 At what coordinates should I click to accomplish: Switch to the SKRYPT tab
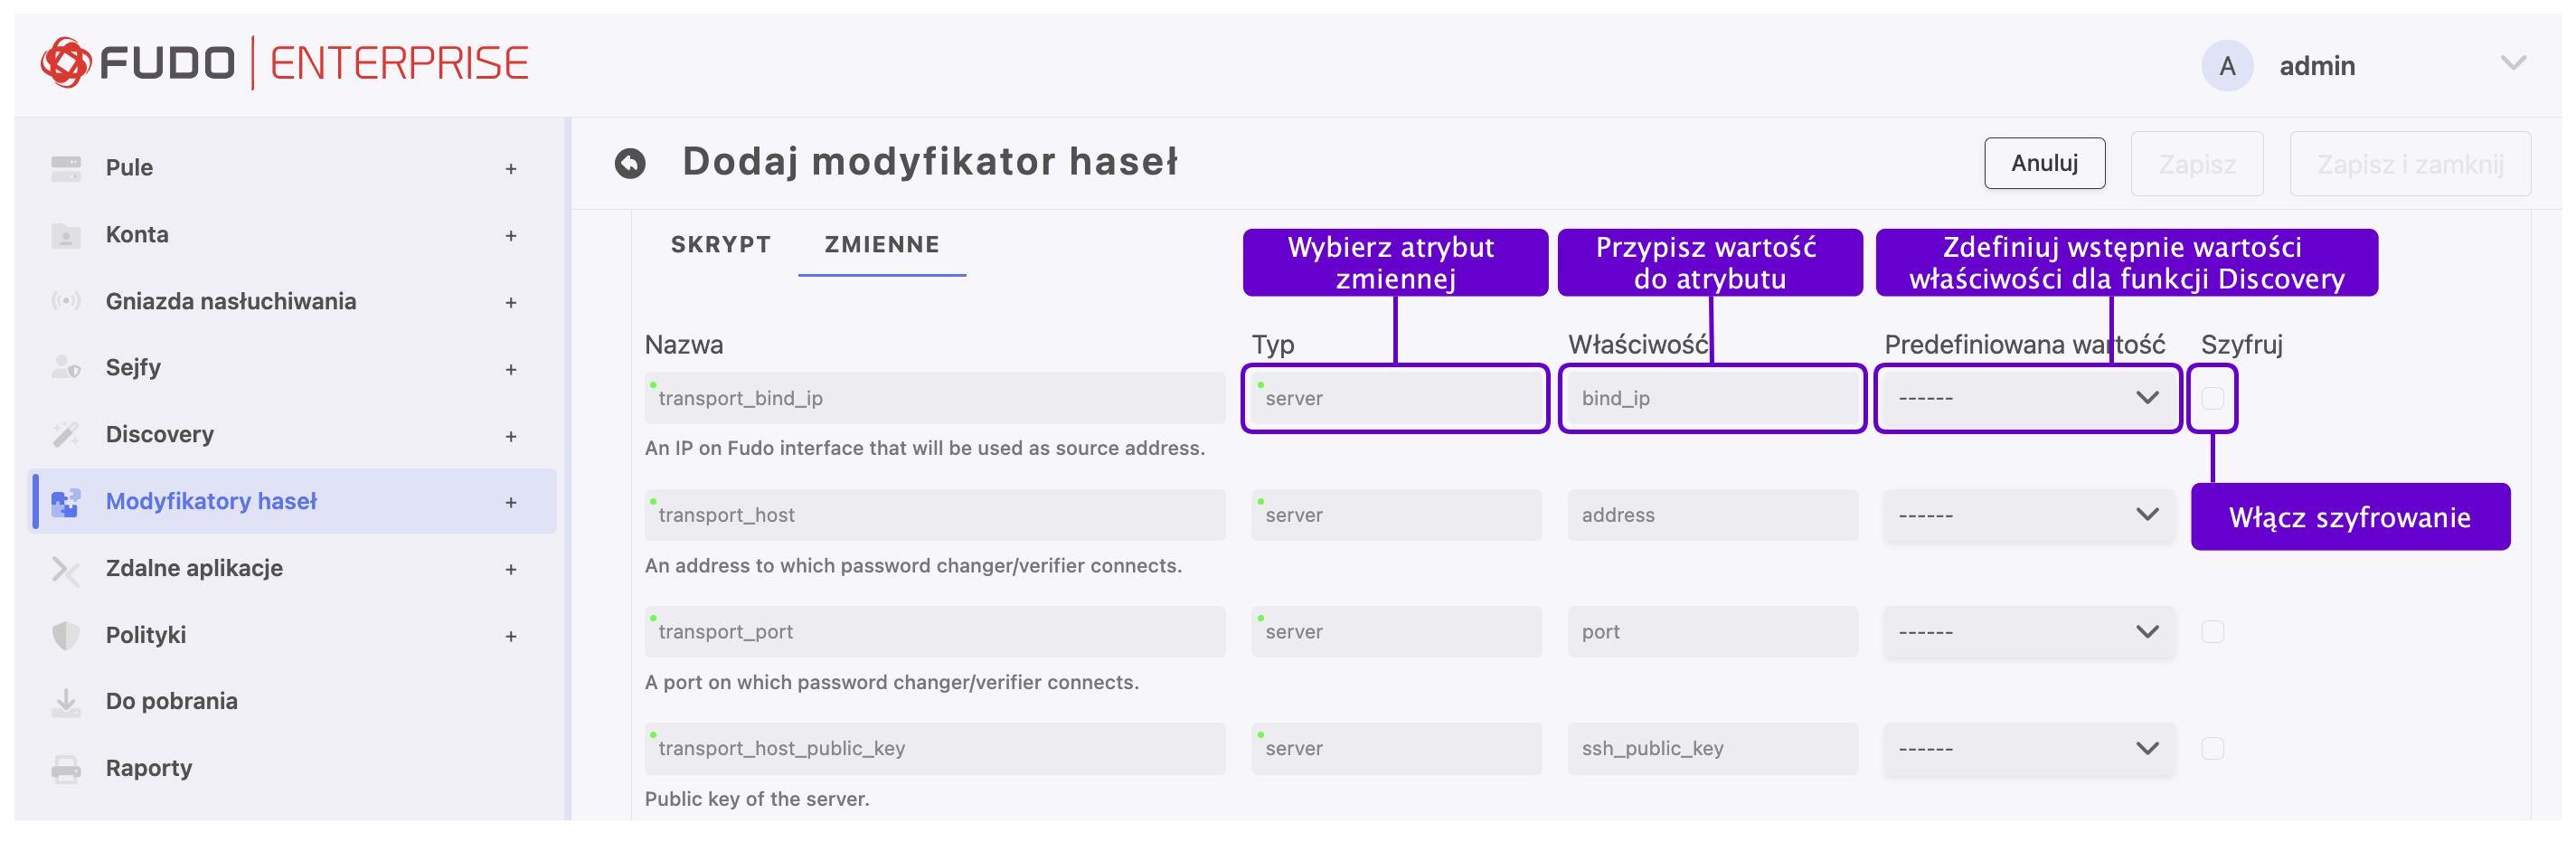point(720,245)
